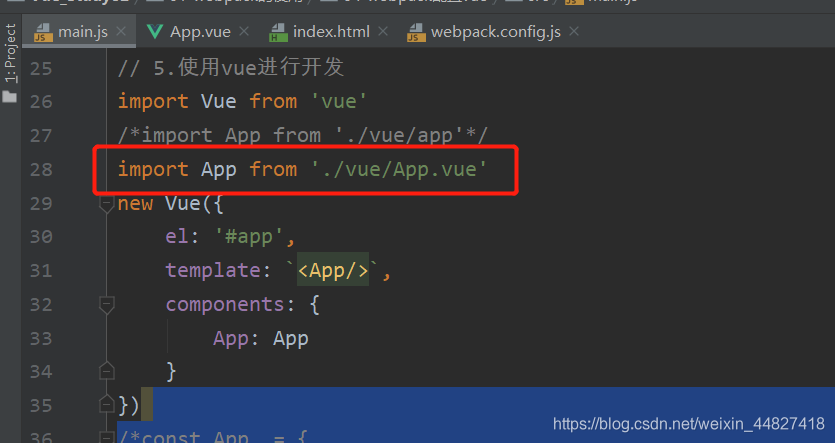This screenshot has height=443, width=835.
Task: Click the commented import on line 27
Action: 302,135
